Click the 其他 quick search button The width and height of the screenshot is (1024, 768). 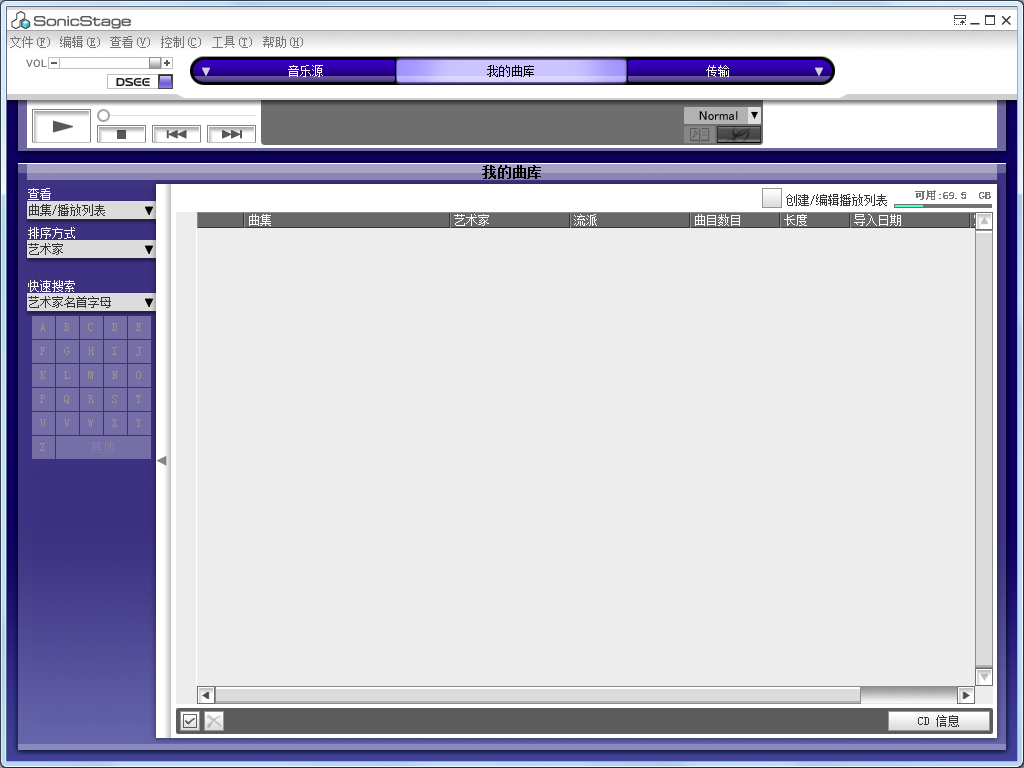point(103,447)
